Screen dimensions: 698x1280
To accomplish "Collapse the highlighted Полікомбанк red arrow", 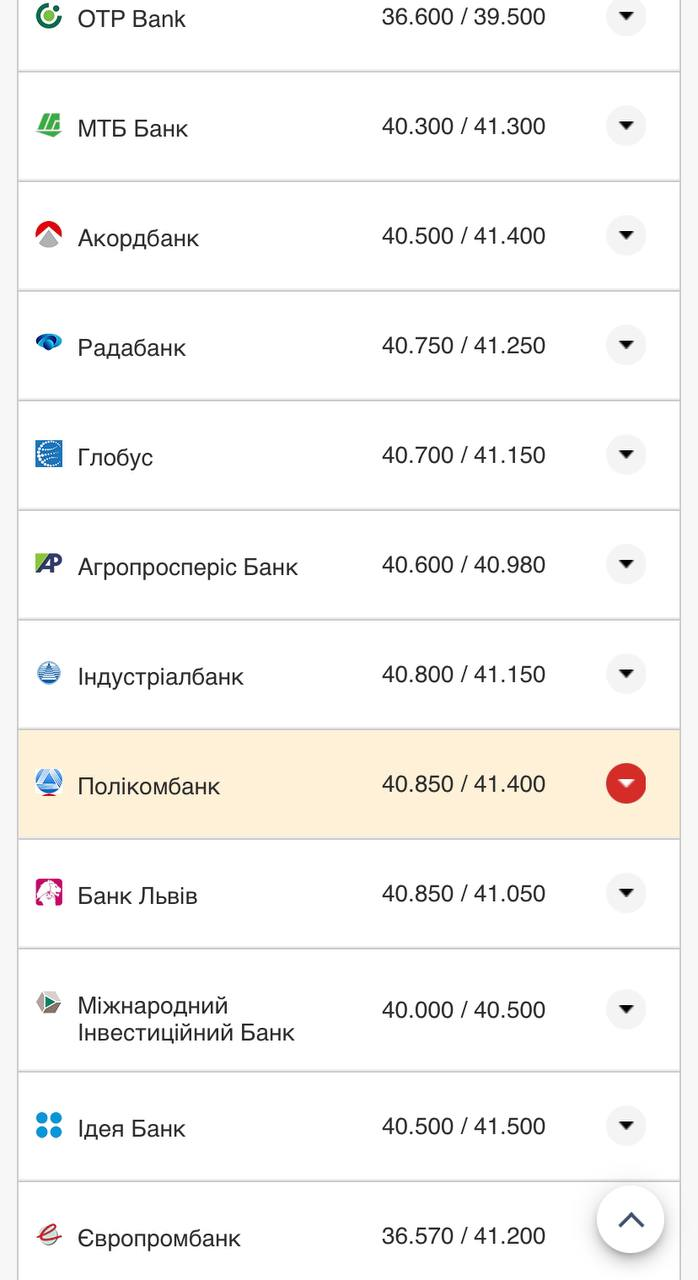I will point(626,783).
